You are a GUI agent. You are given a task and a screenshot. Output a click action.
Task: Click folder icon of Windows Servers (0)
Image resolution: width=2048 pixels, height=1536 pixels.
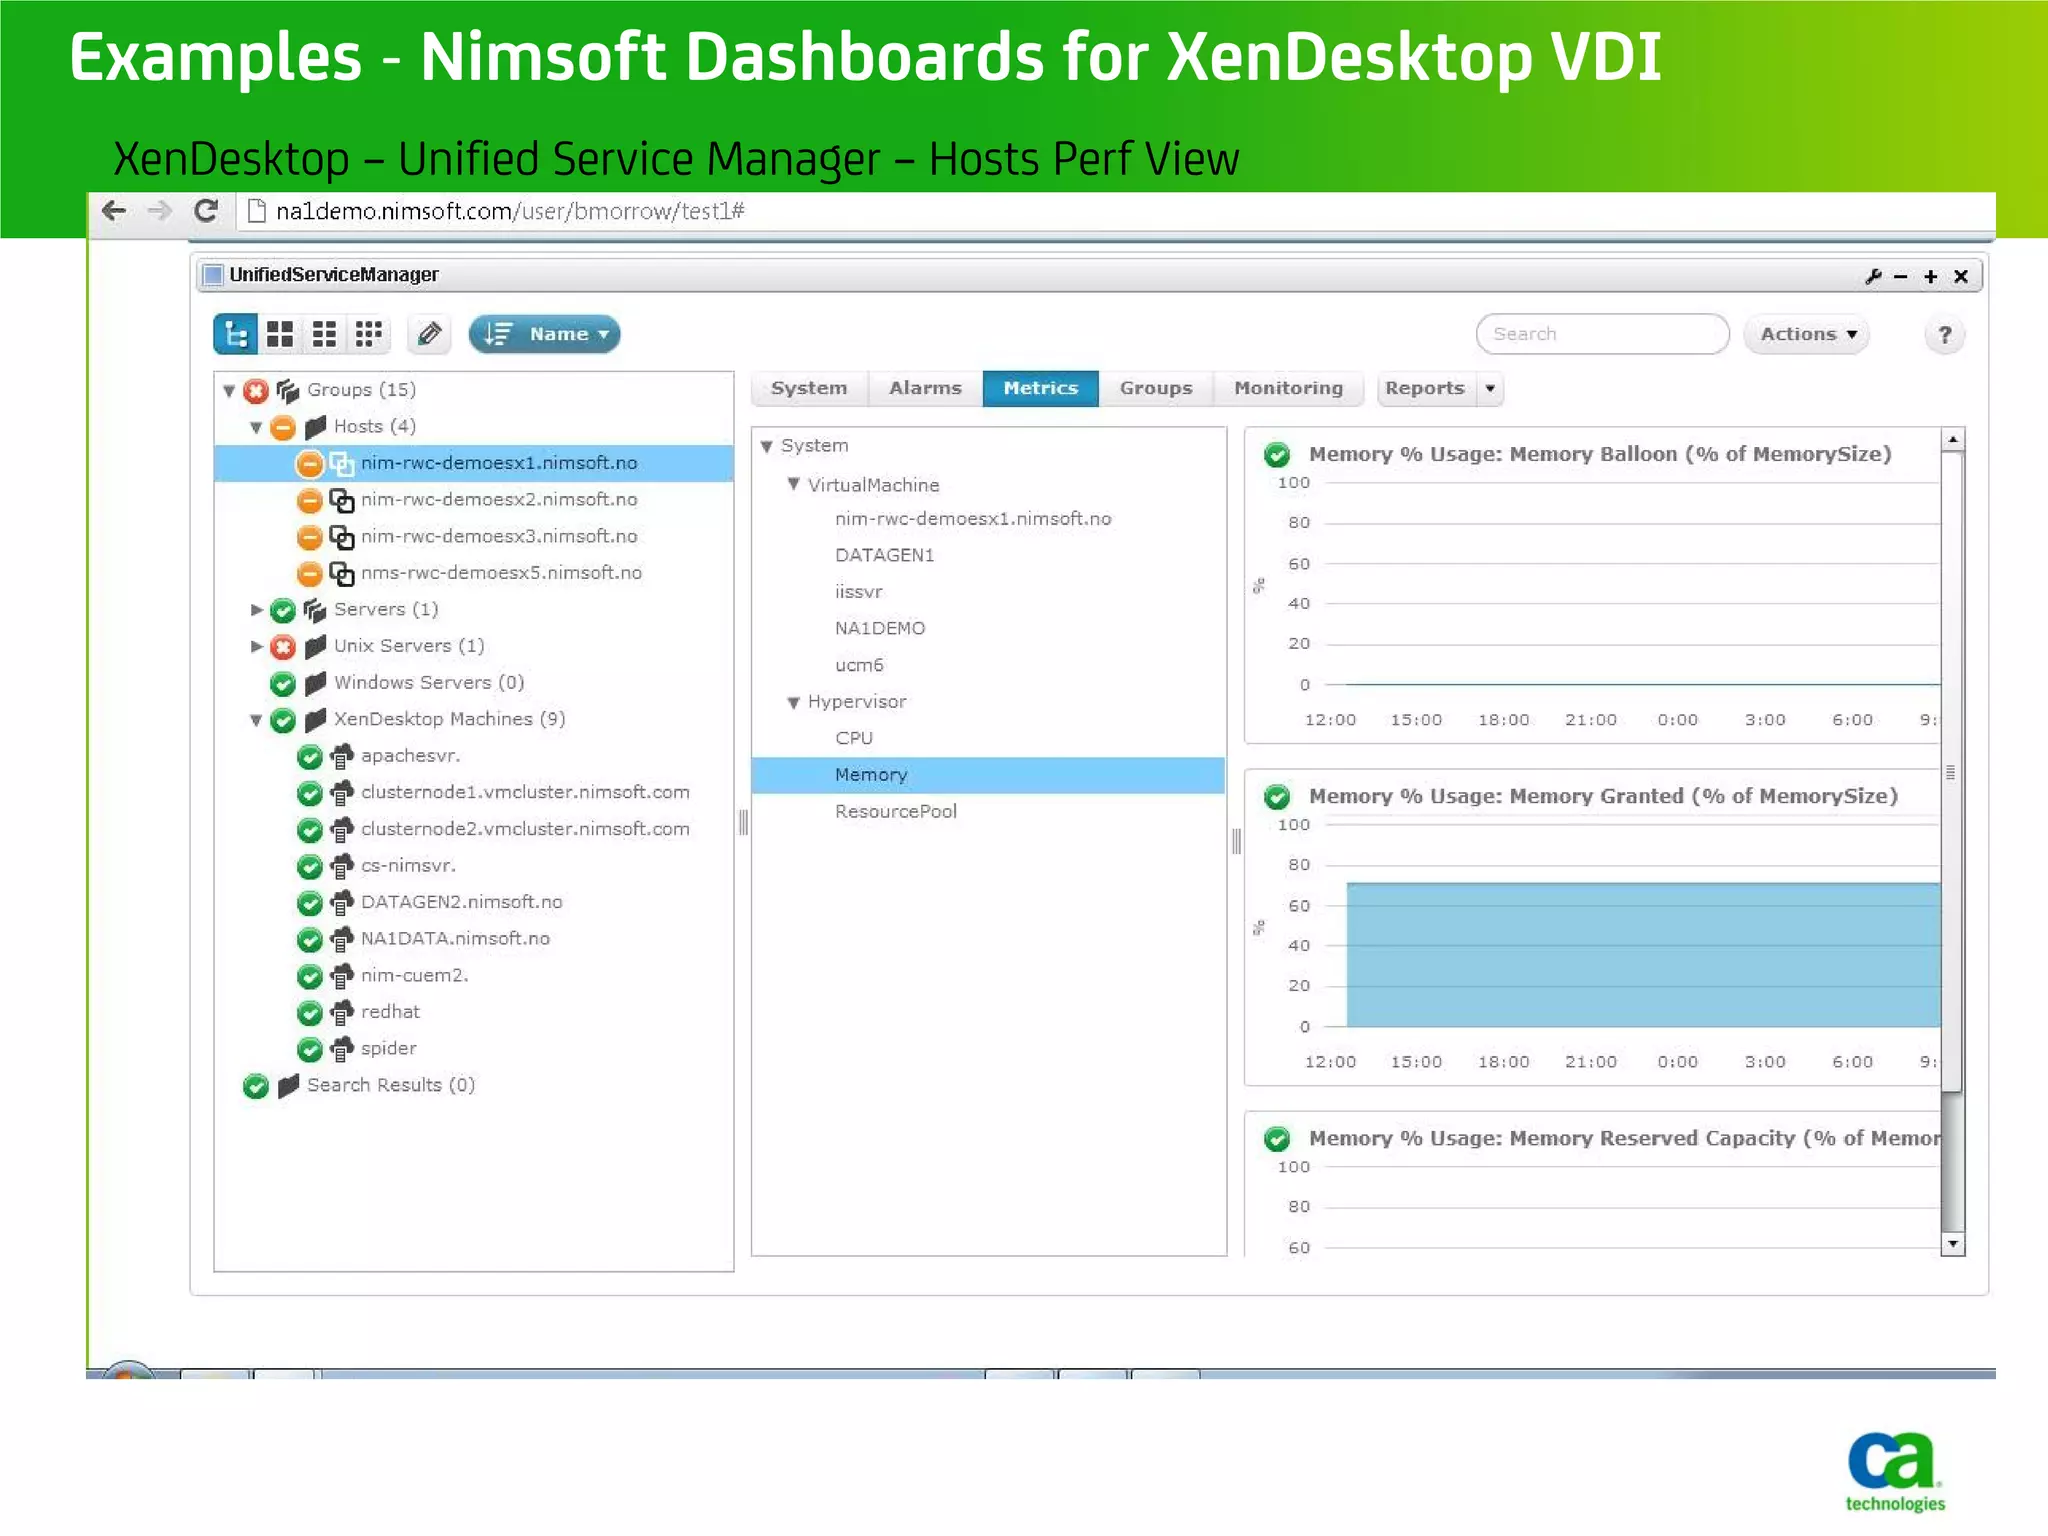click(316, 683)
